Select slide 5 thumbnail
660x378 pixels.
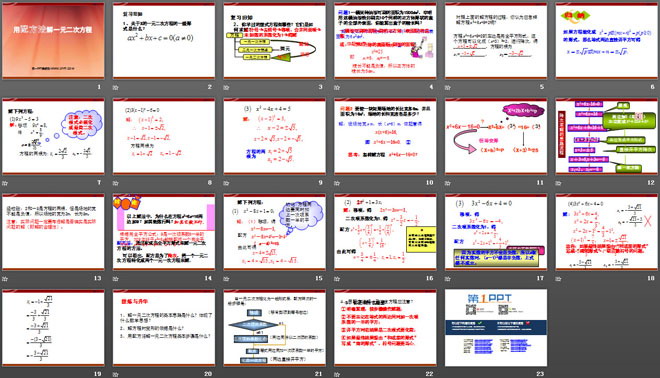click(496, 41)
